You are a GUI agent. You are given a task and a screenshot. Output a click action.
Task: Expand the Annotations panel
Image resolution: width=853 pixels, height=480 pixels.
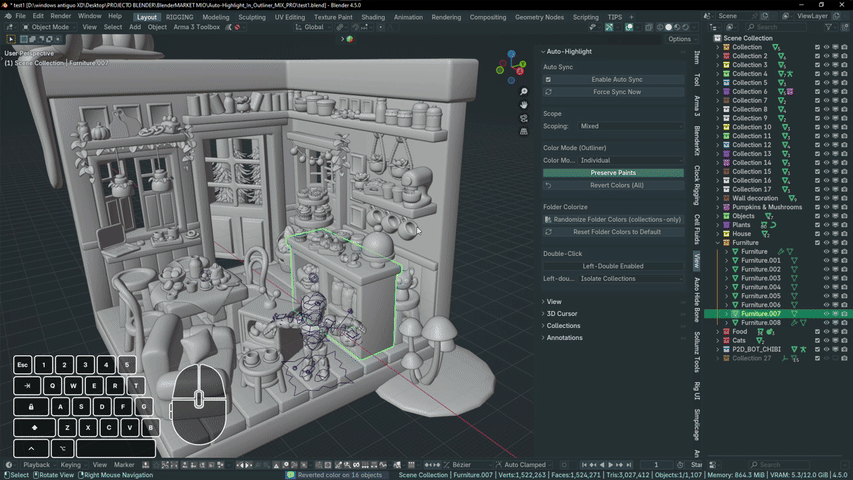[x=564, y=338]
